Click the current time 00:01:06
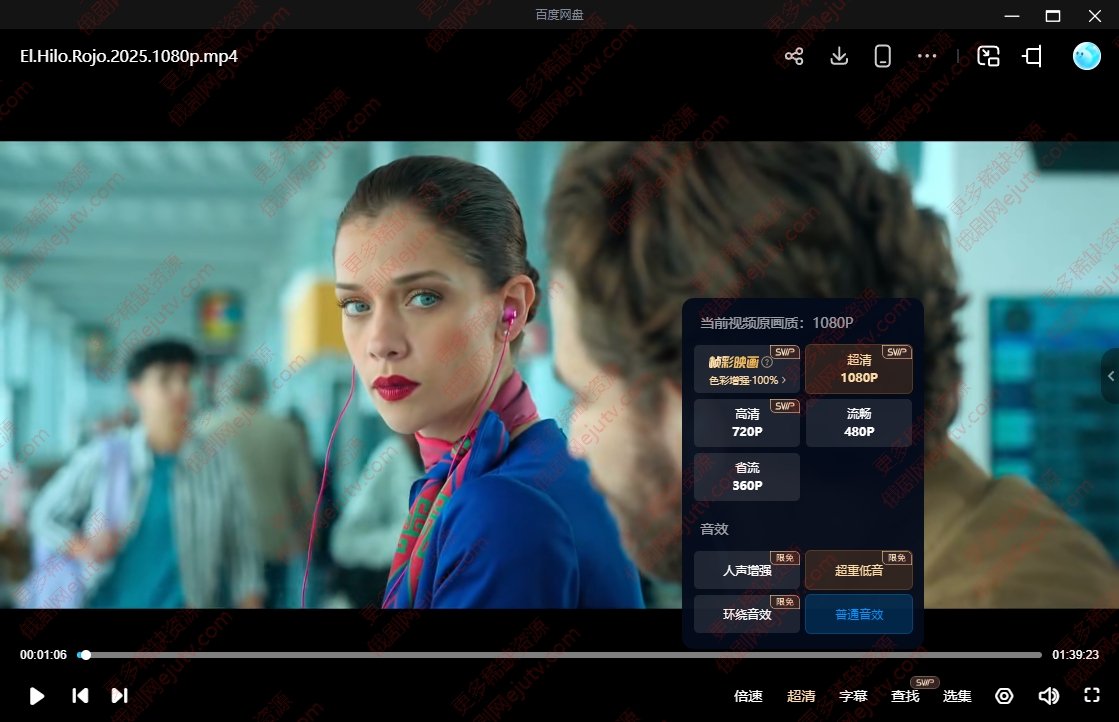 pos(44,655)
